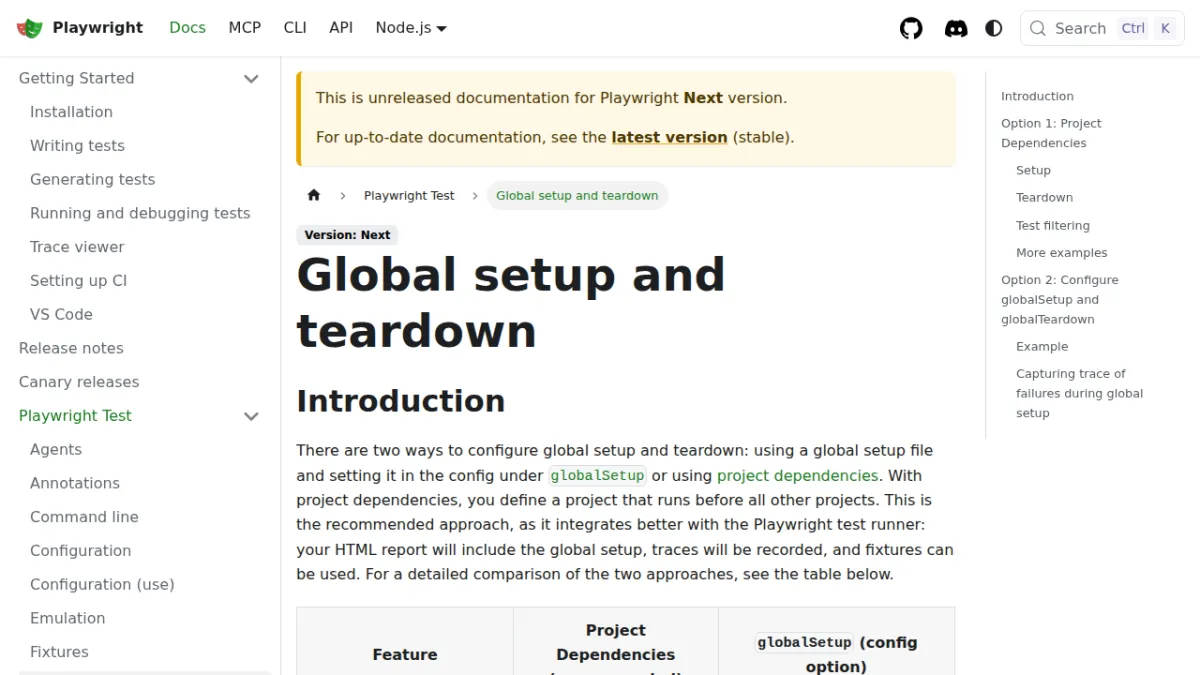Open Emulation in the sidebar
The height and width of the screenshot is (675, 1200).
[67, 618]
